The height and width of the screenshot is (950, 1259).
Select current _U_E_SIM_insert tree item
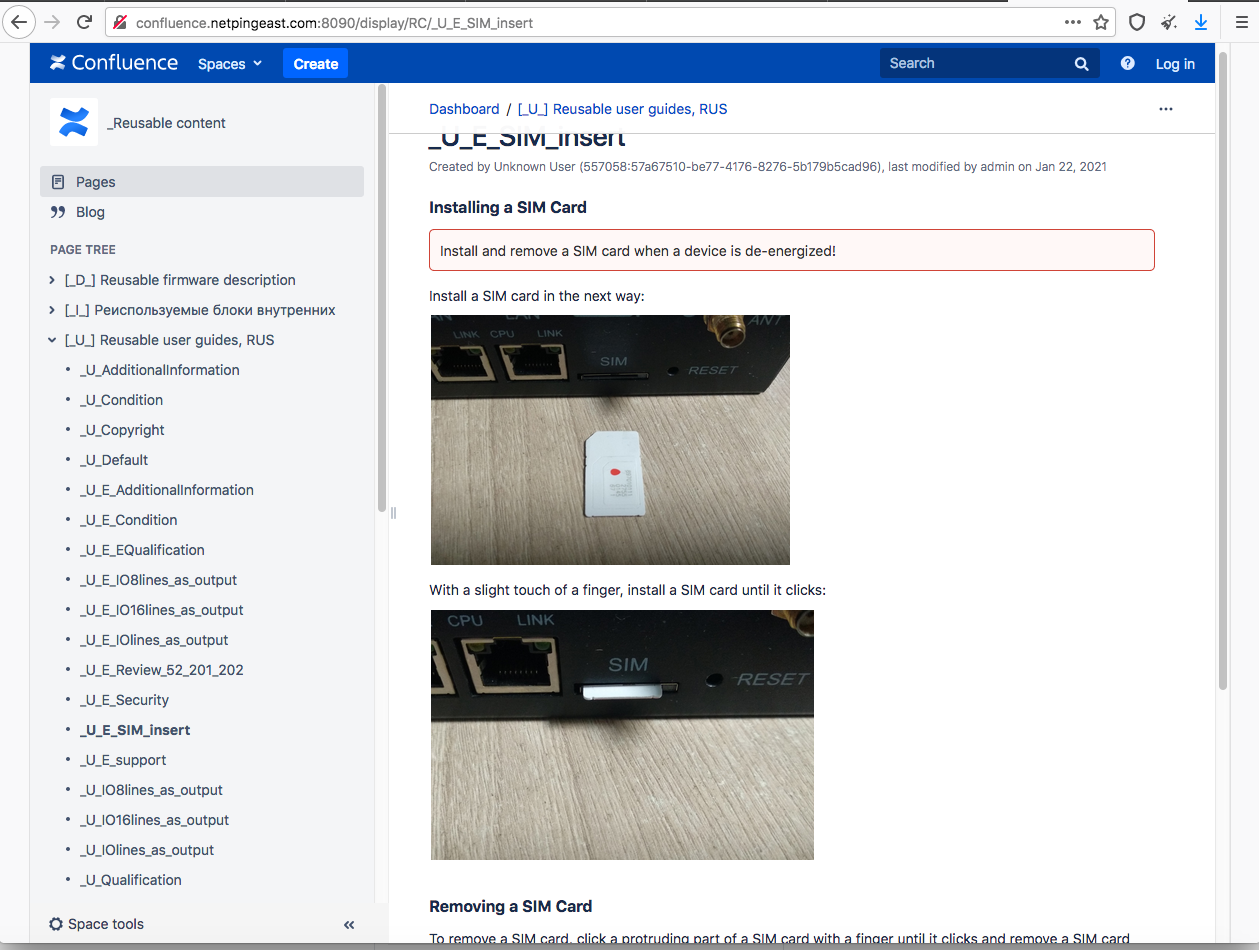click(134, 730)
